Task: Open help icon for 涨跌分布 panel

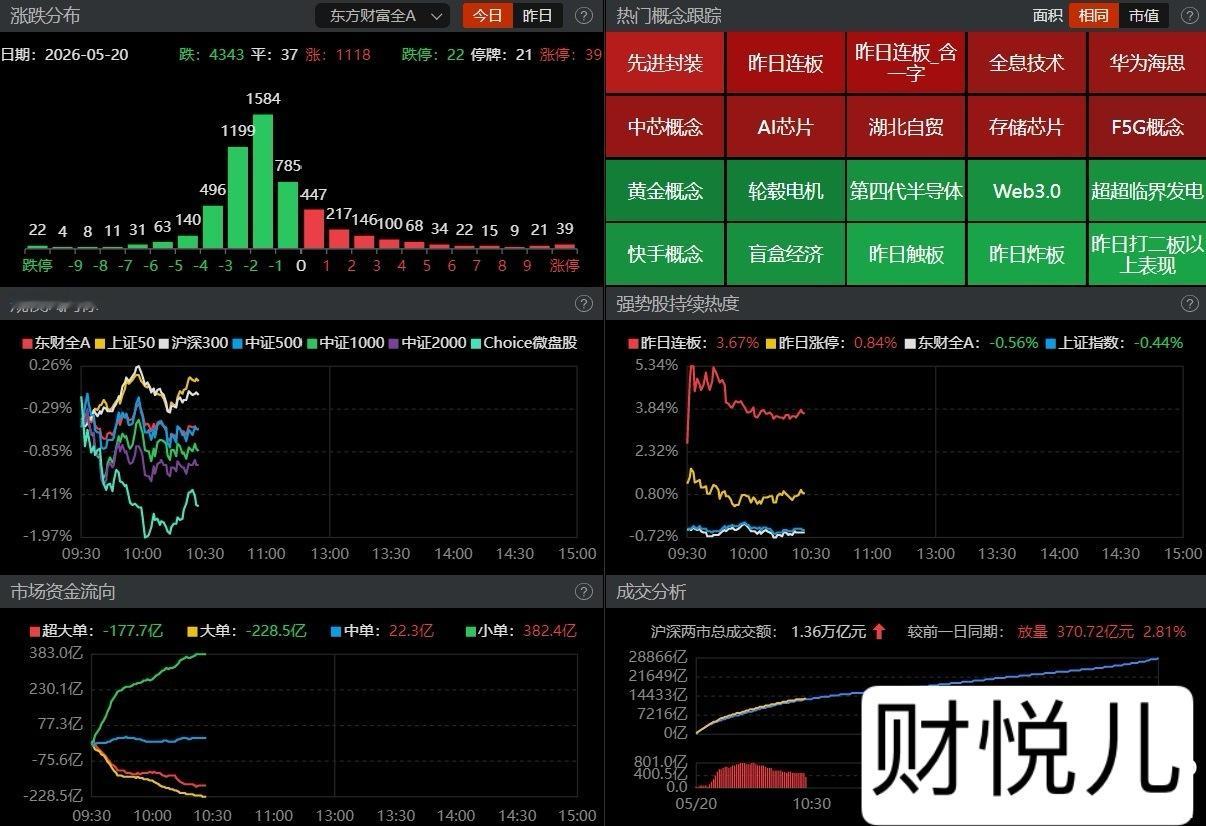Action: [585, 16]
